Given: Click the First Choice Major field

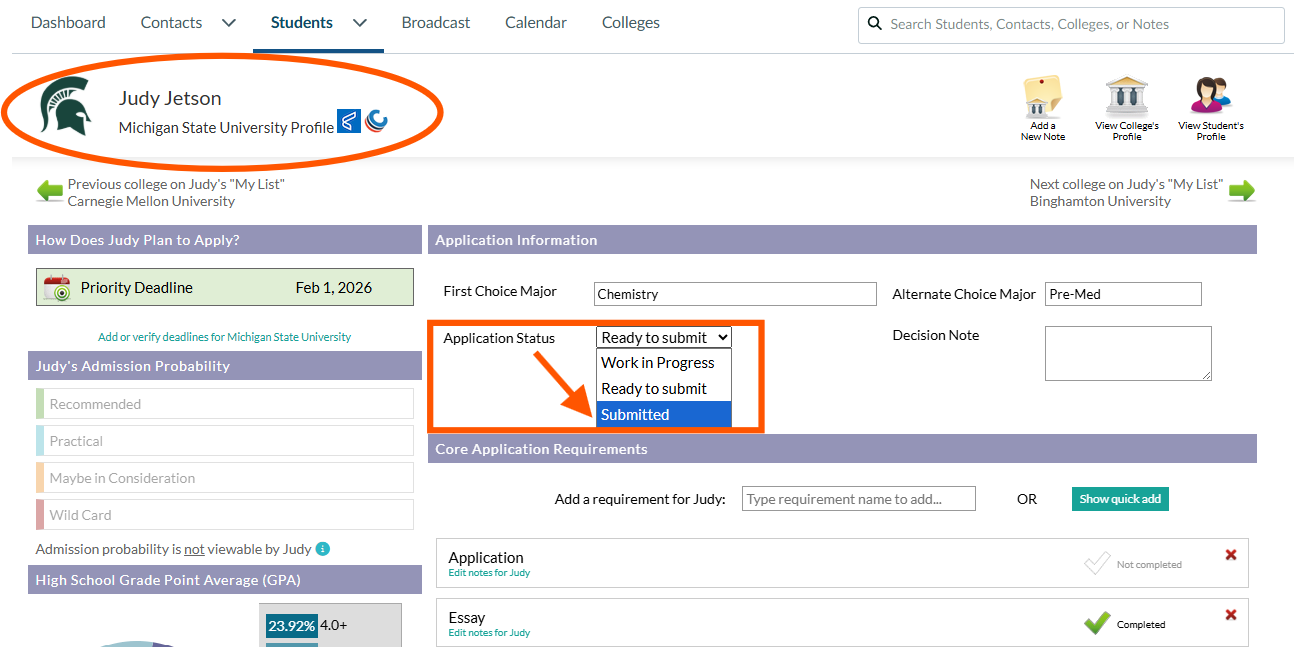Looking at the screenshot, I should pos(735,294).
